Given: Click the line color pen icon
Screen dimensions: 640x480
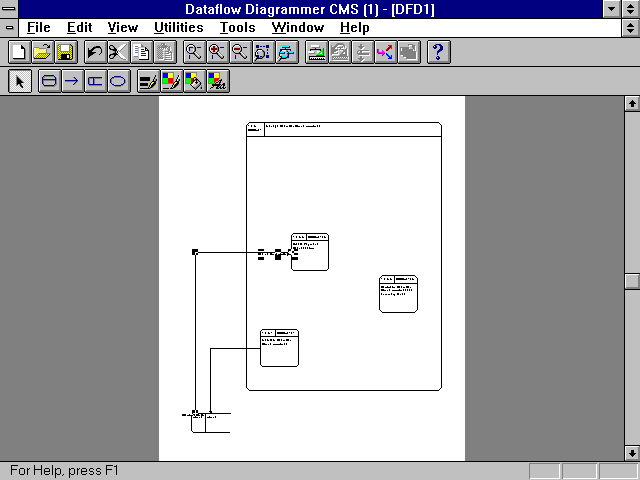Looking at the screenshot, I should (x=171, y=82).
